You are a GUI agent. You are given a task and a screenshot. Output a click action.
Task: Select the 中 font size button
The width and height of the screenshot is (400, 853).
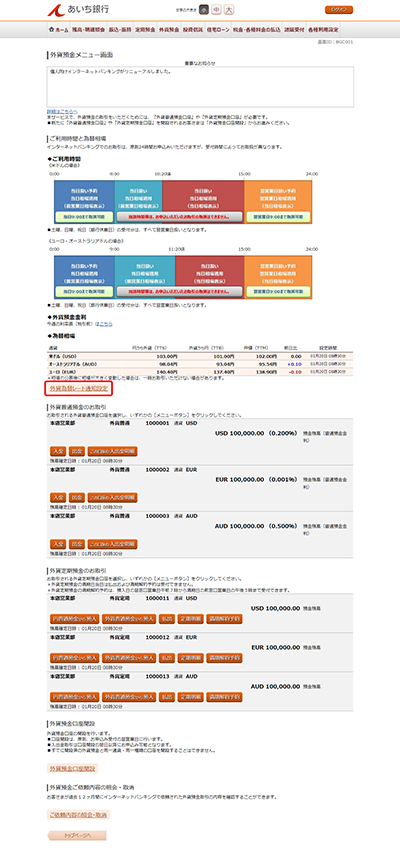216,10
